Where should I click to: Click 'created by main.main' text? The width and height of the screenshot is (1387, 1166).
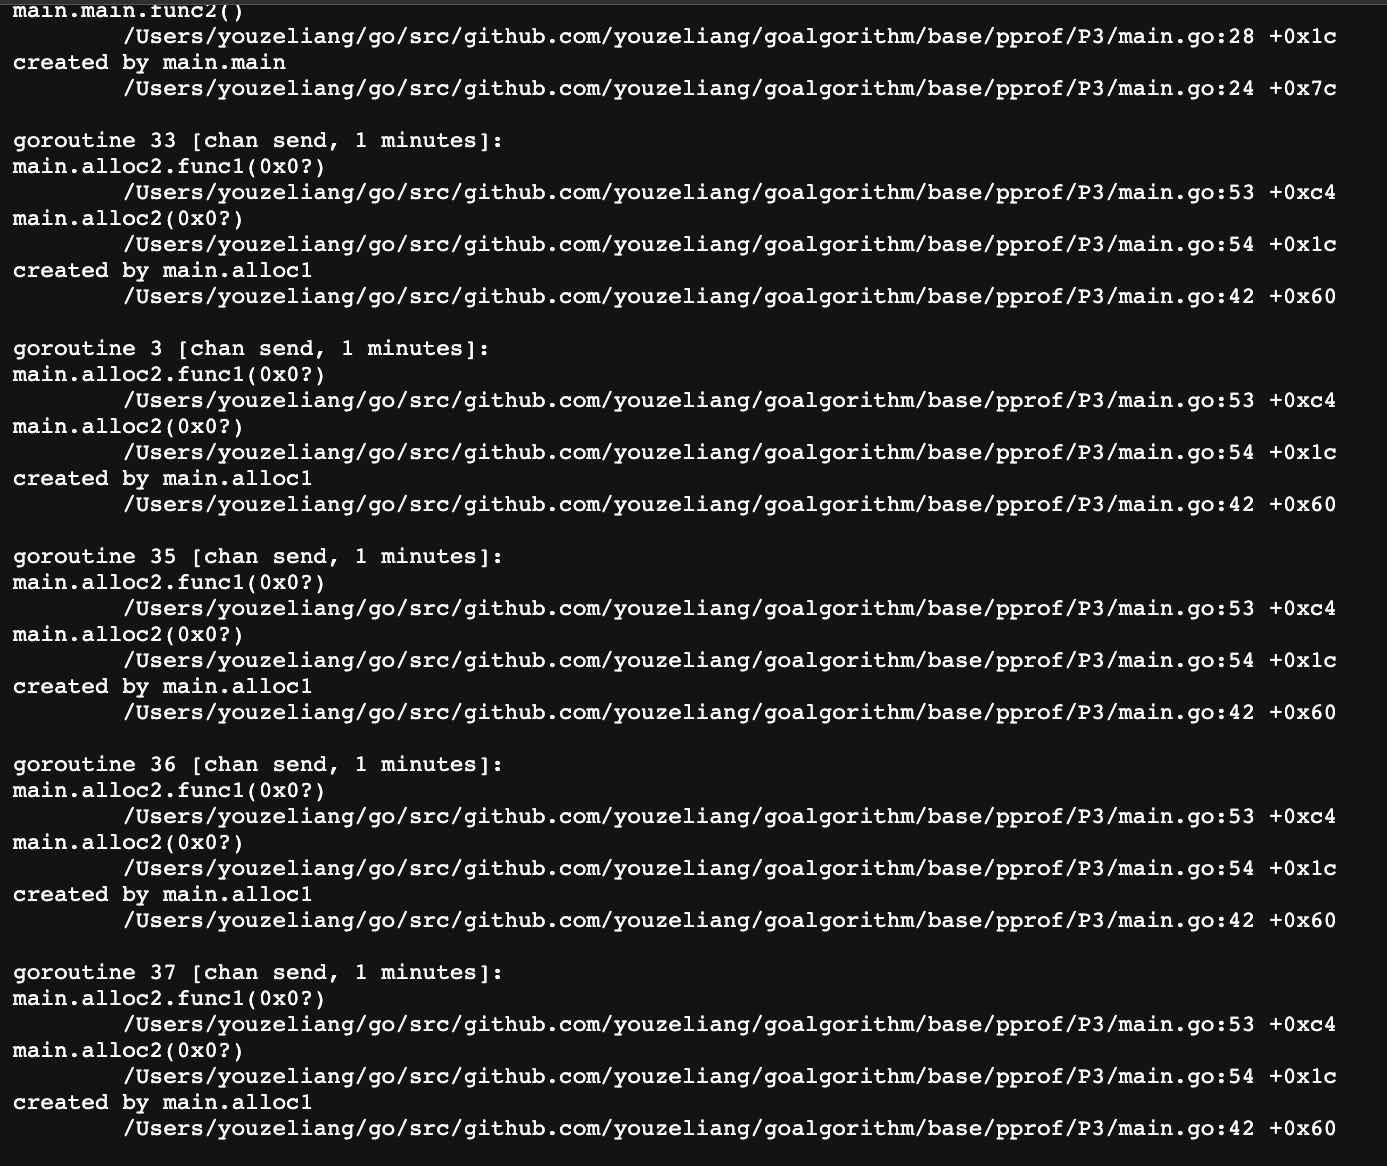[x=149, y=63]
